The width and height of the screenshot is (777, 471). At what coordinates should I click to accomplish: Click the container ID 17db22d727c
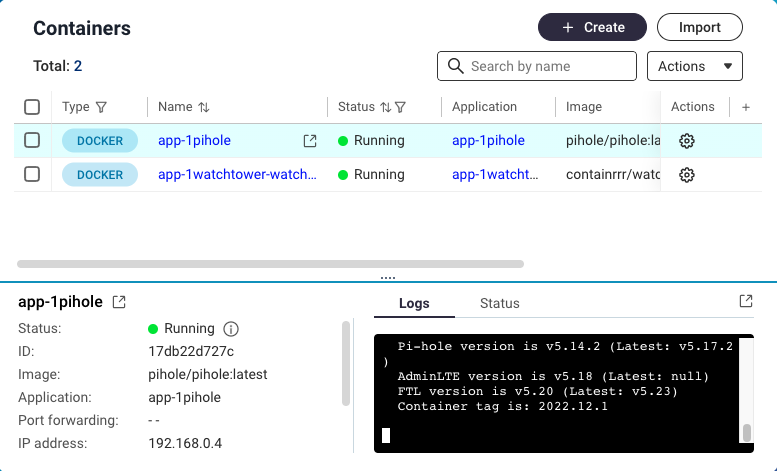coord(191,352)
